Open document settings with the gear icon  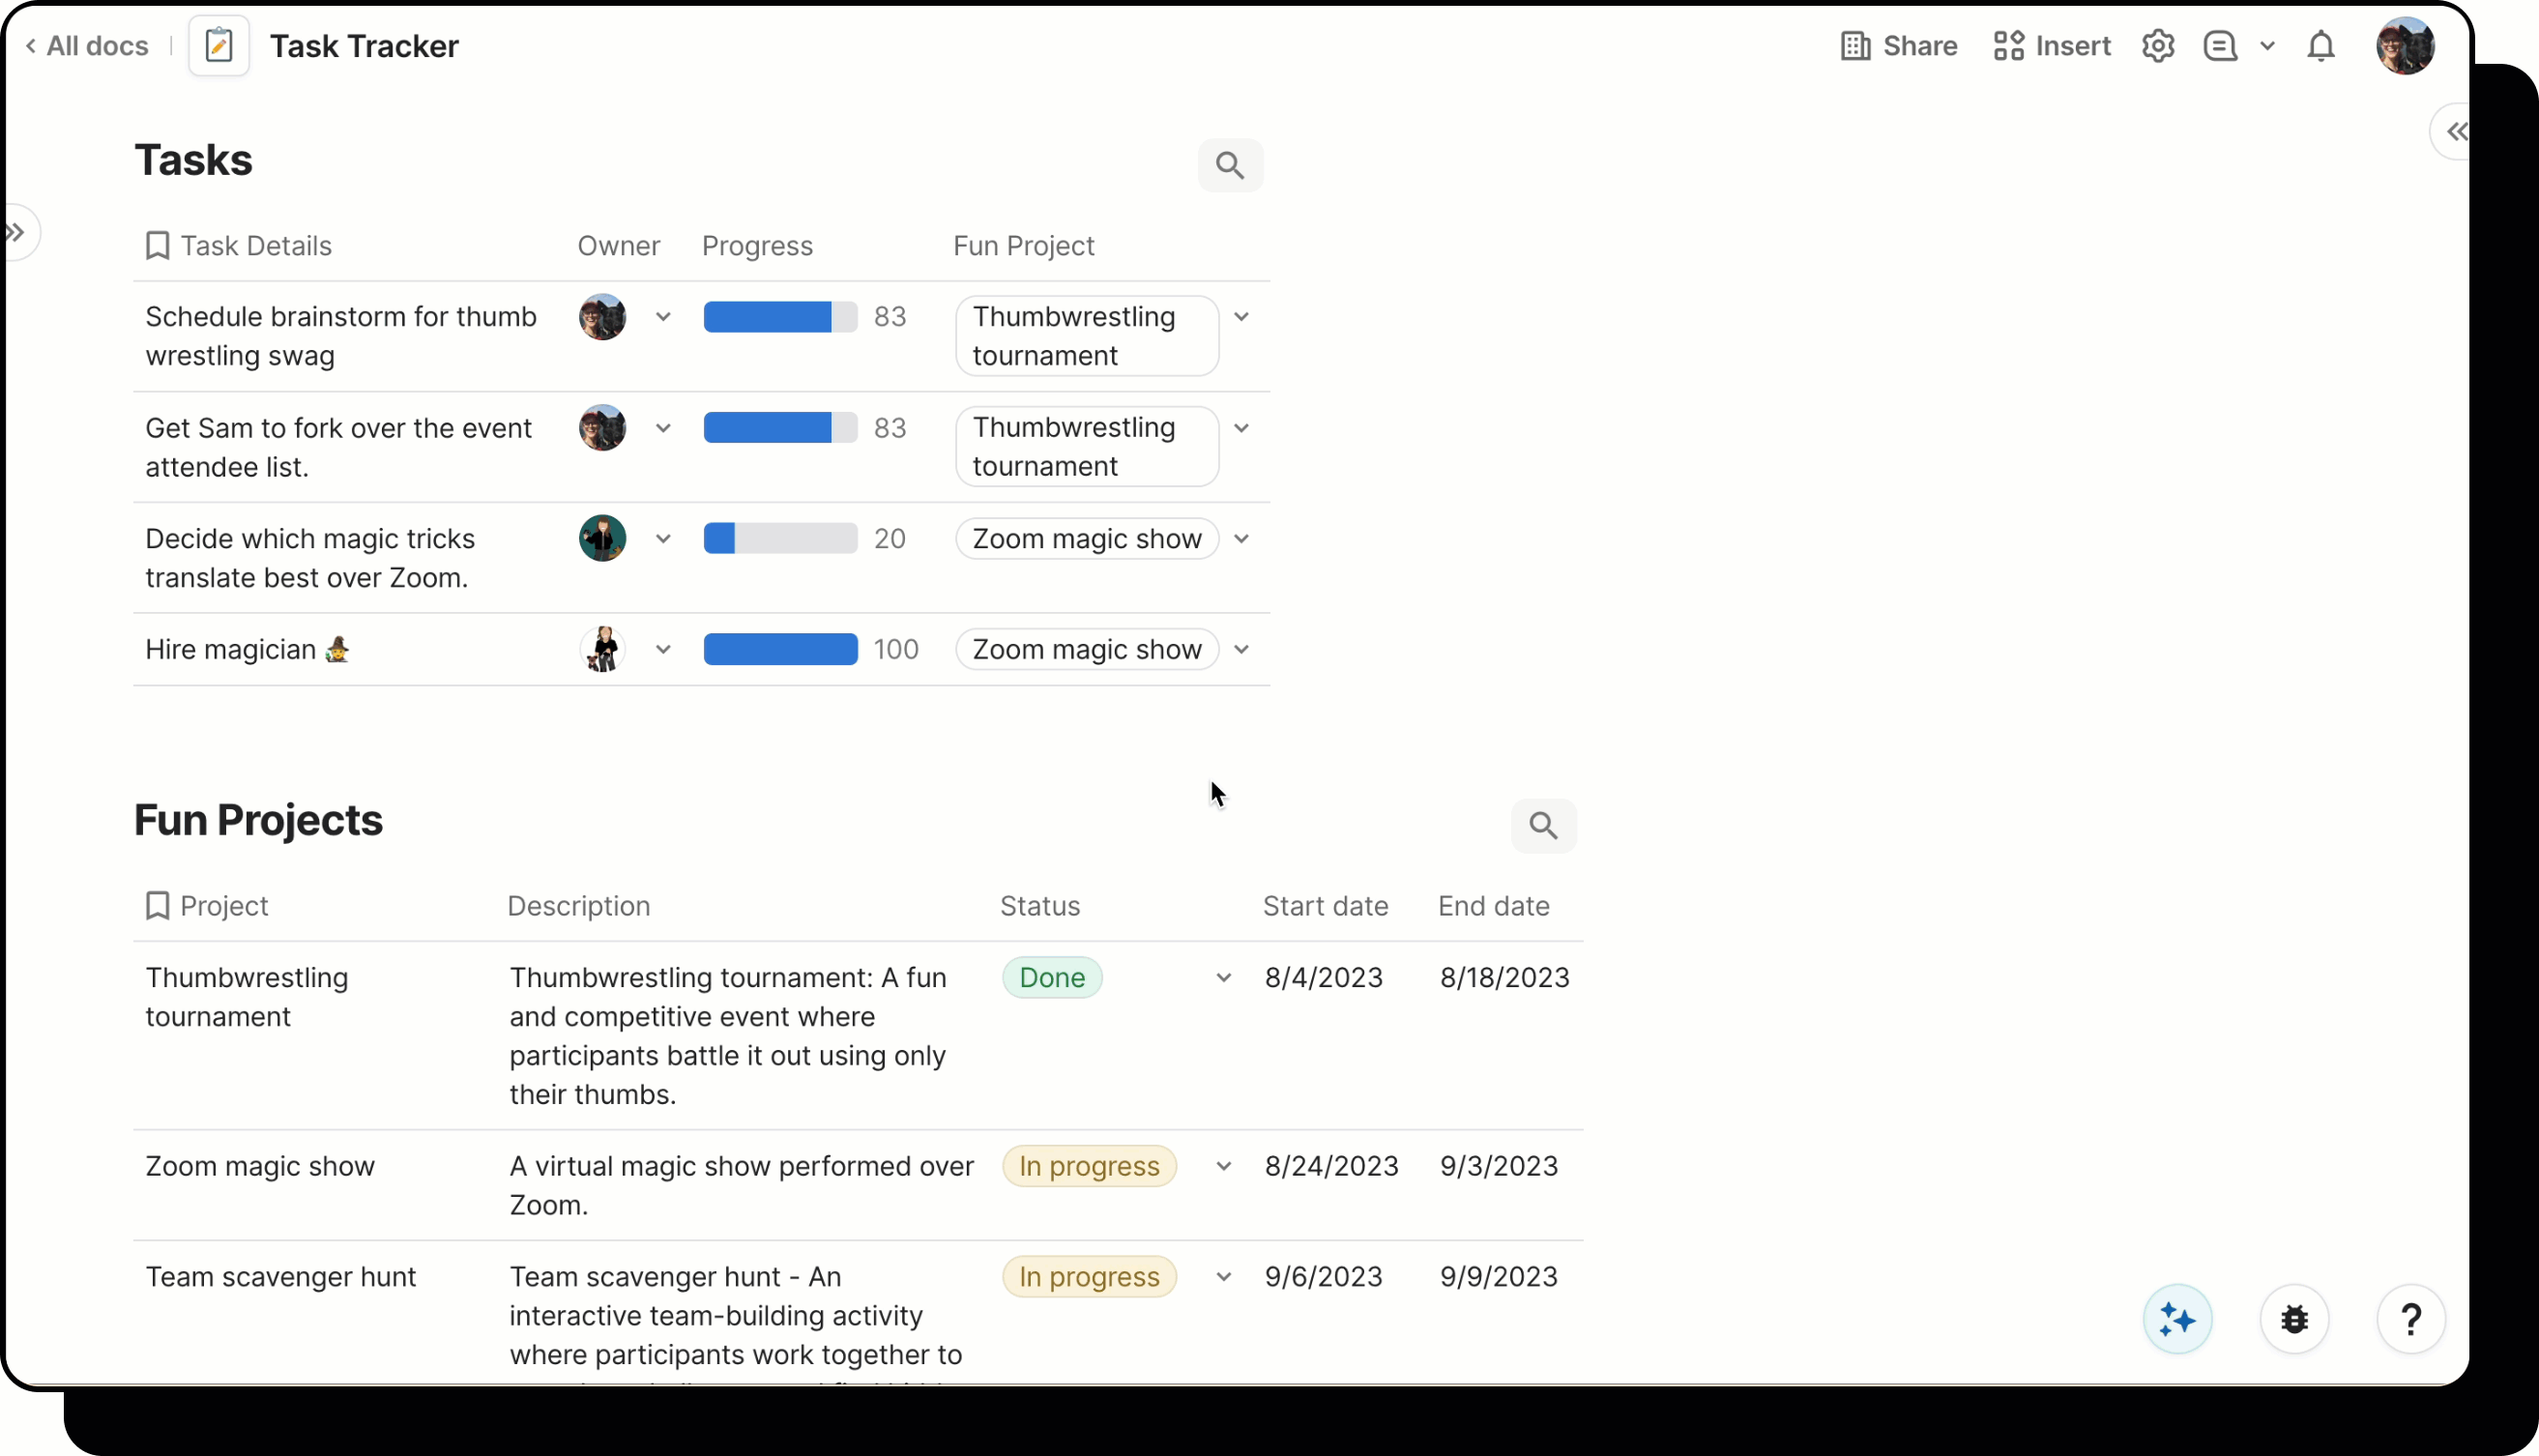pyautogui.click(x=2158, y=45)
